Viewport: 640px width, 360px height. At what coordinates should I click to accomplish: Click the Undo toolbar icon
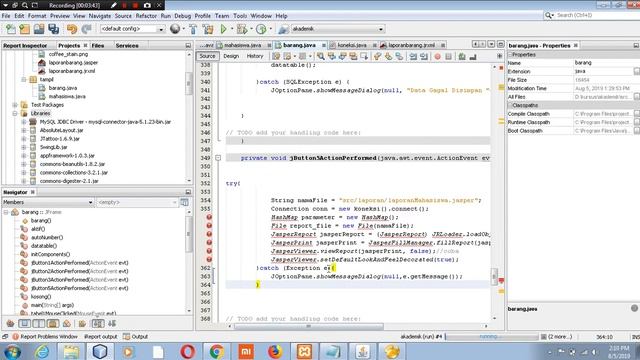click(72, 29)
